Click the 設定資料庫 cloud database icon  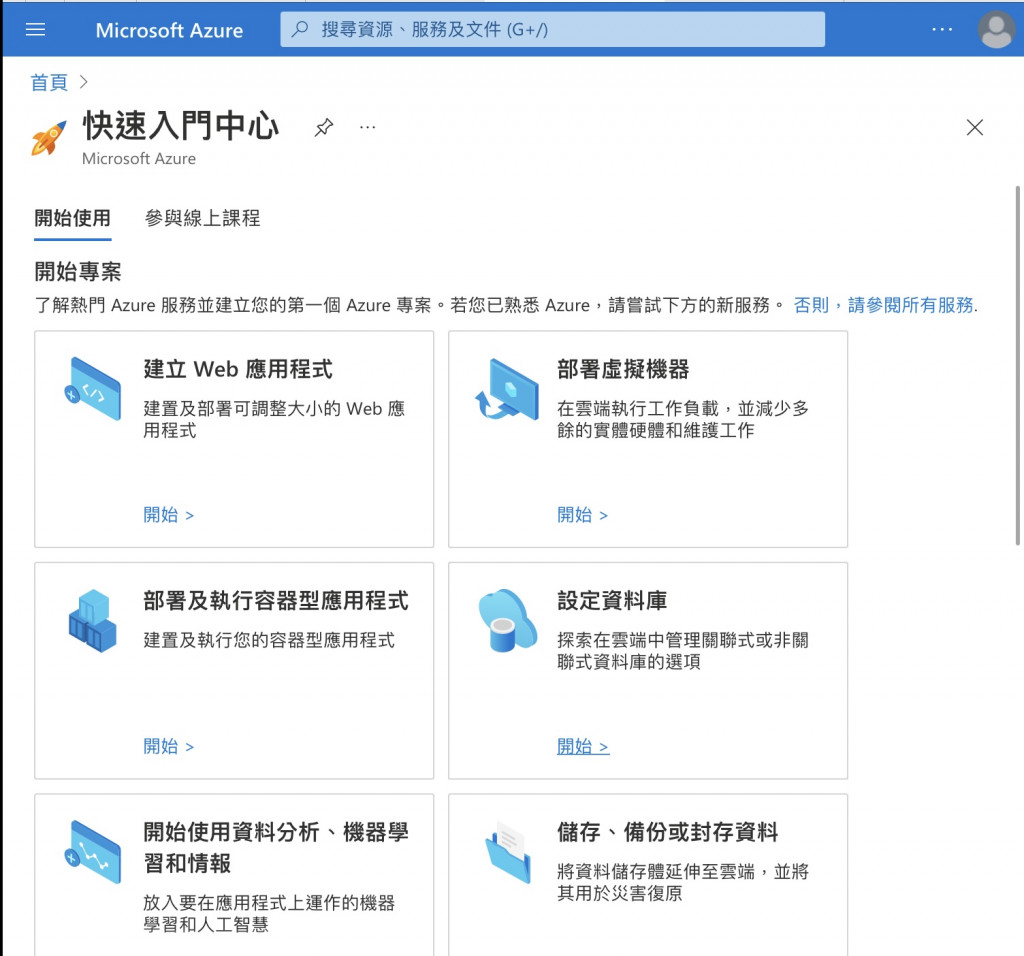(x=507, y=620)
